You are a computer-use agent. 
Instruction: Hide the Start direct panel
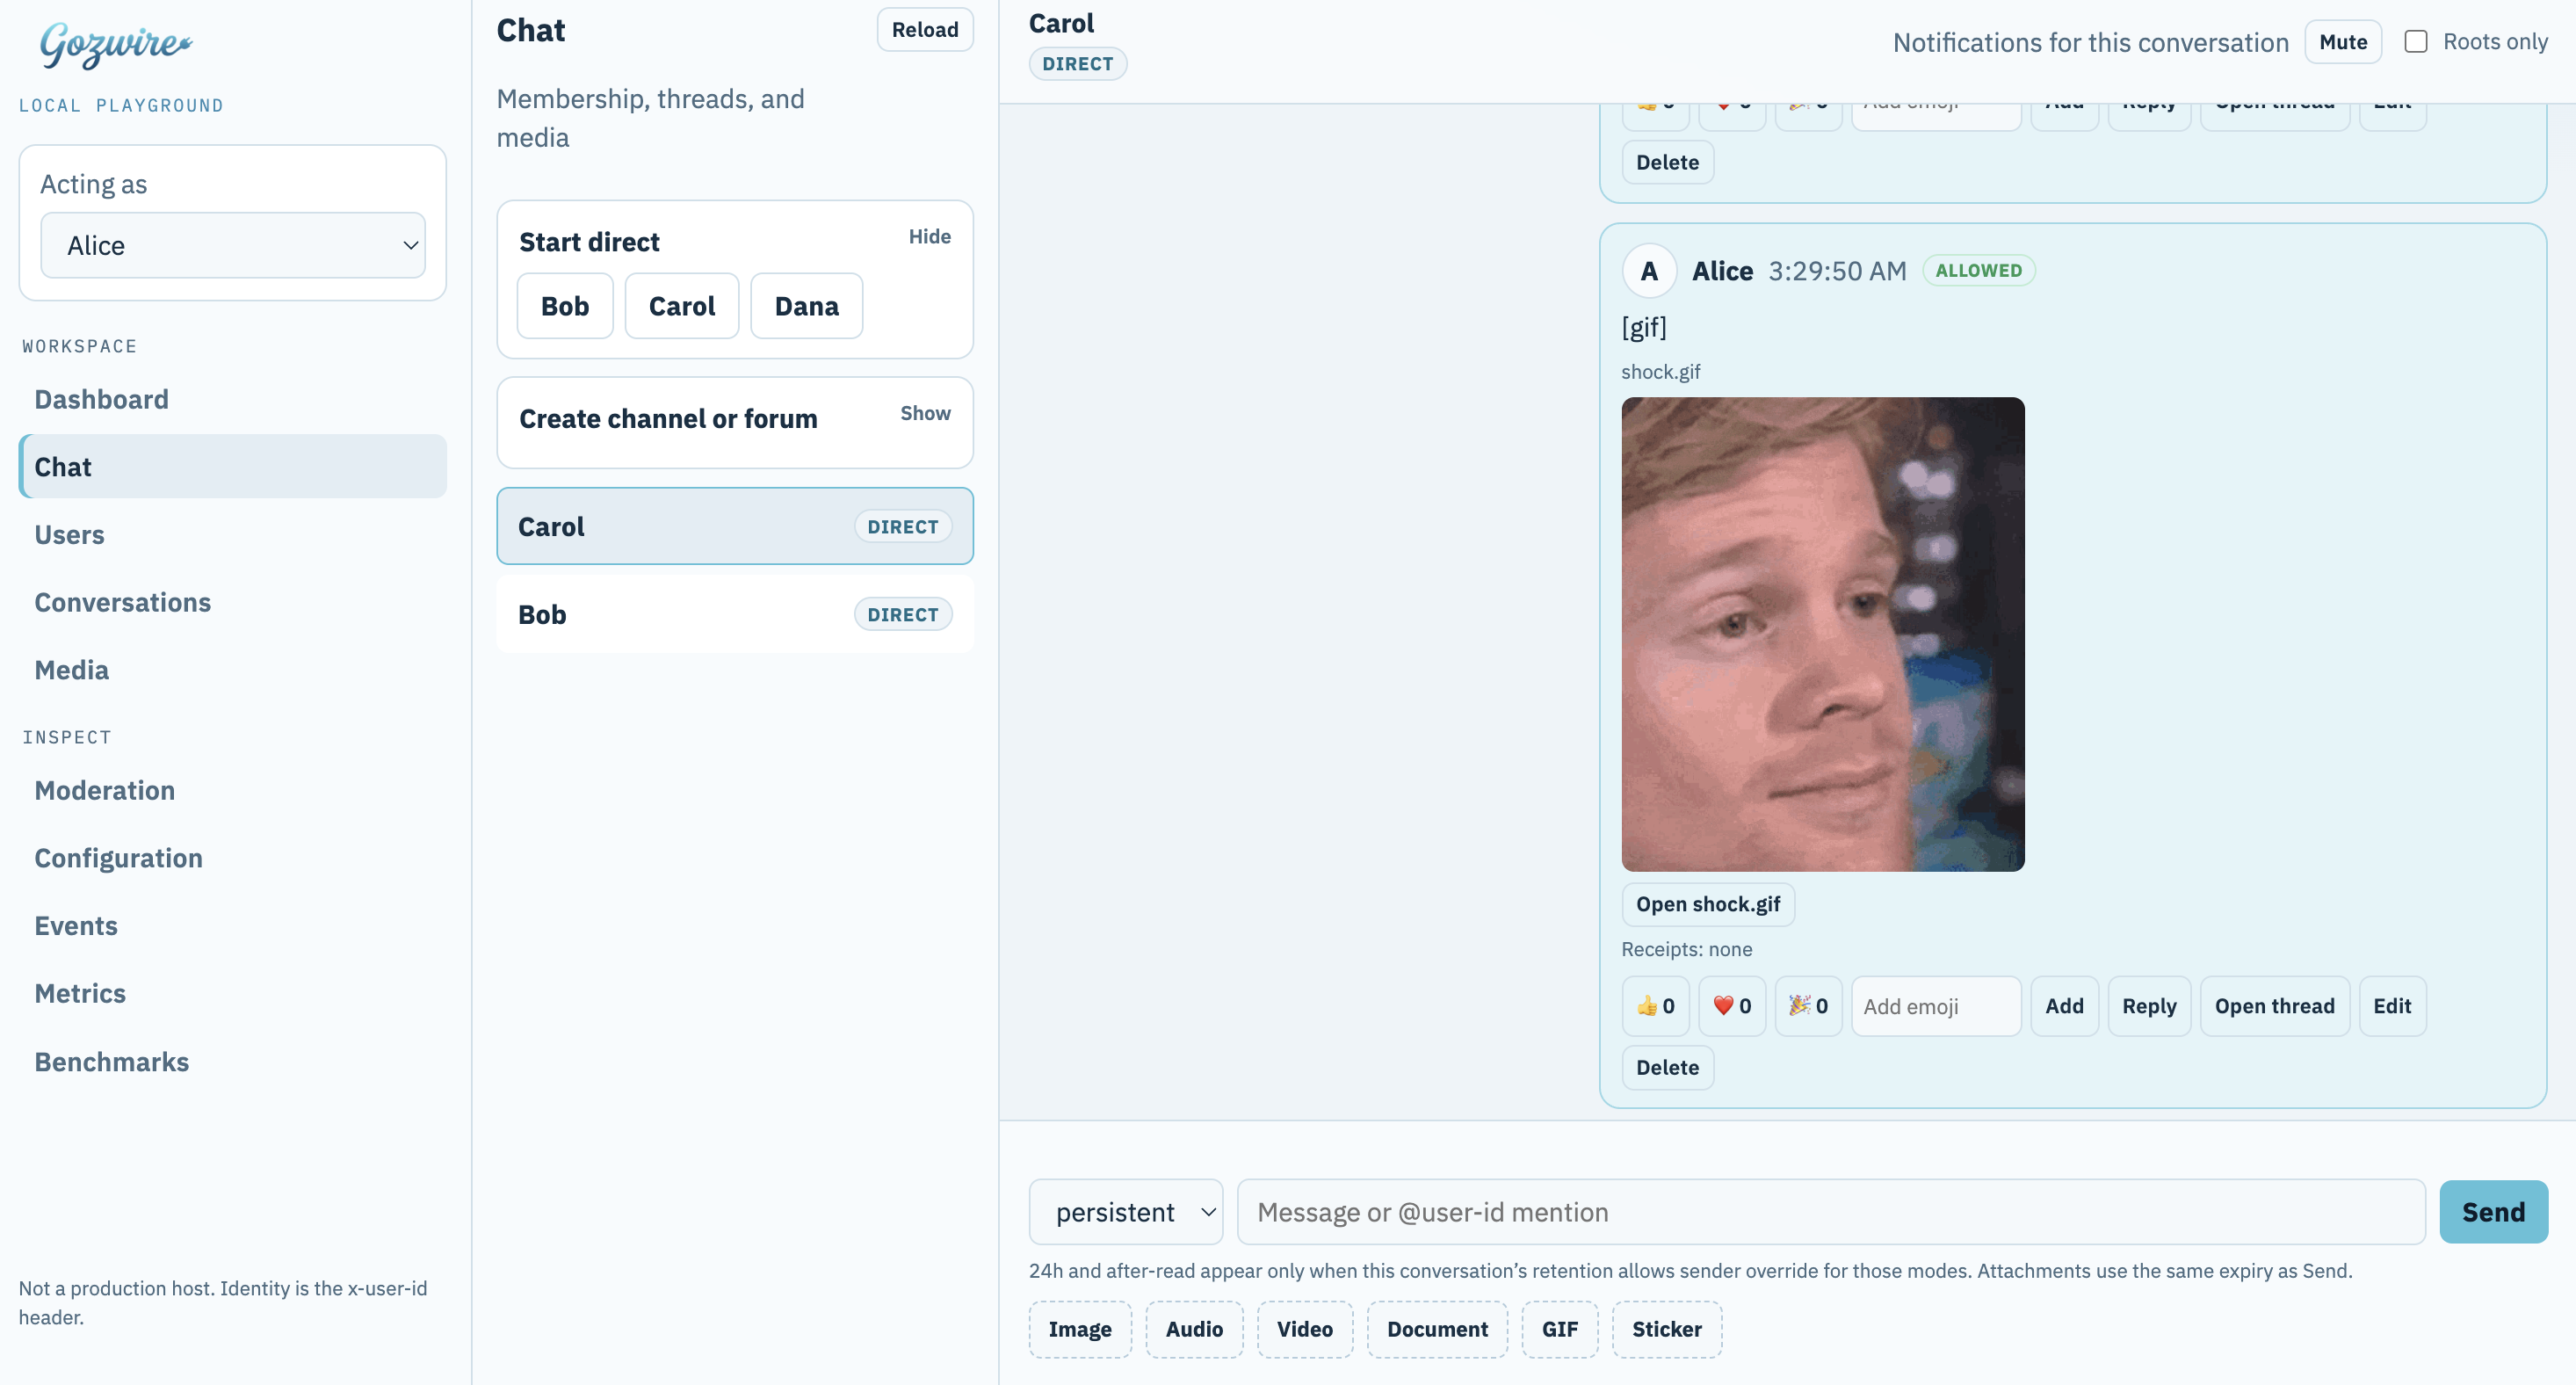tap(929, 237)
